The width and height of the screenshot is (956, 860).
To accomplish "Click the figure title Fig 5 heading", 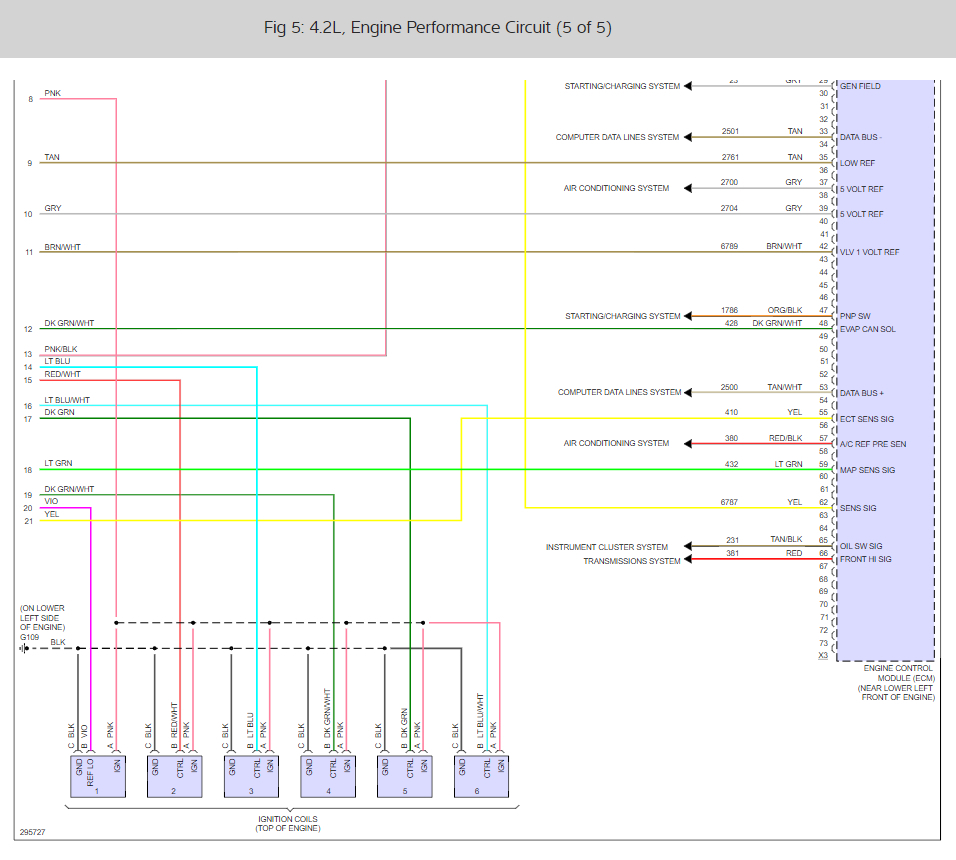I will pos(437,27).
